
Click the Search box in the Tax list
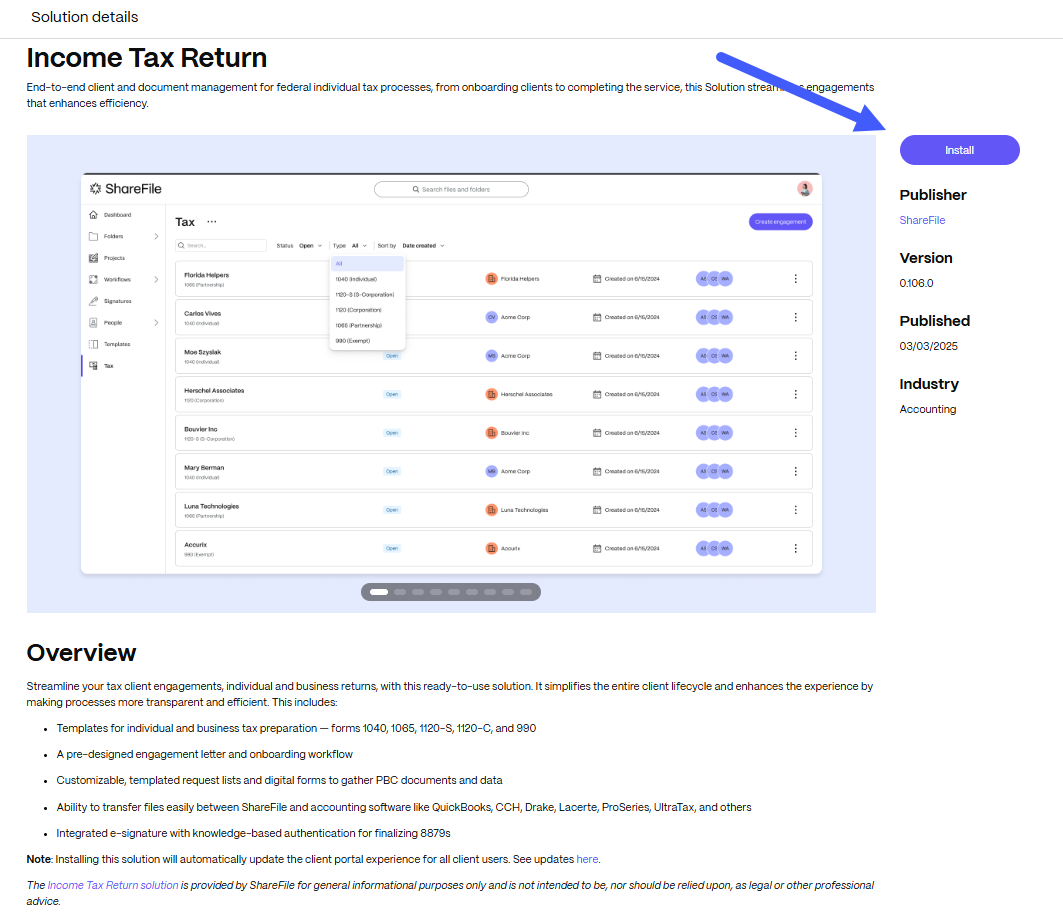point(221,246)
